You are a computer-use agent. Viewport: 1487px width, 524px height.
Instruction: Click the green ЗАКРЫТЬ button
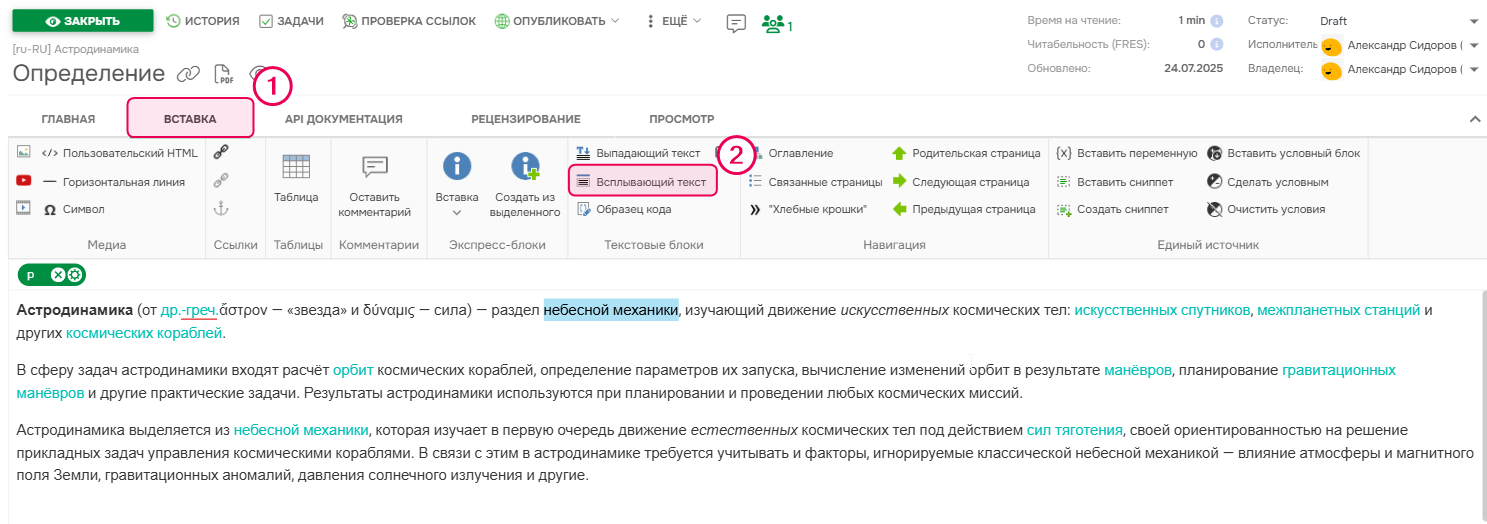83,20
